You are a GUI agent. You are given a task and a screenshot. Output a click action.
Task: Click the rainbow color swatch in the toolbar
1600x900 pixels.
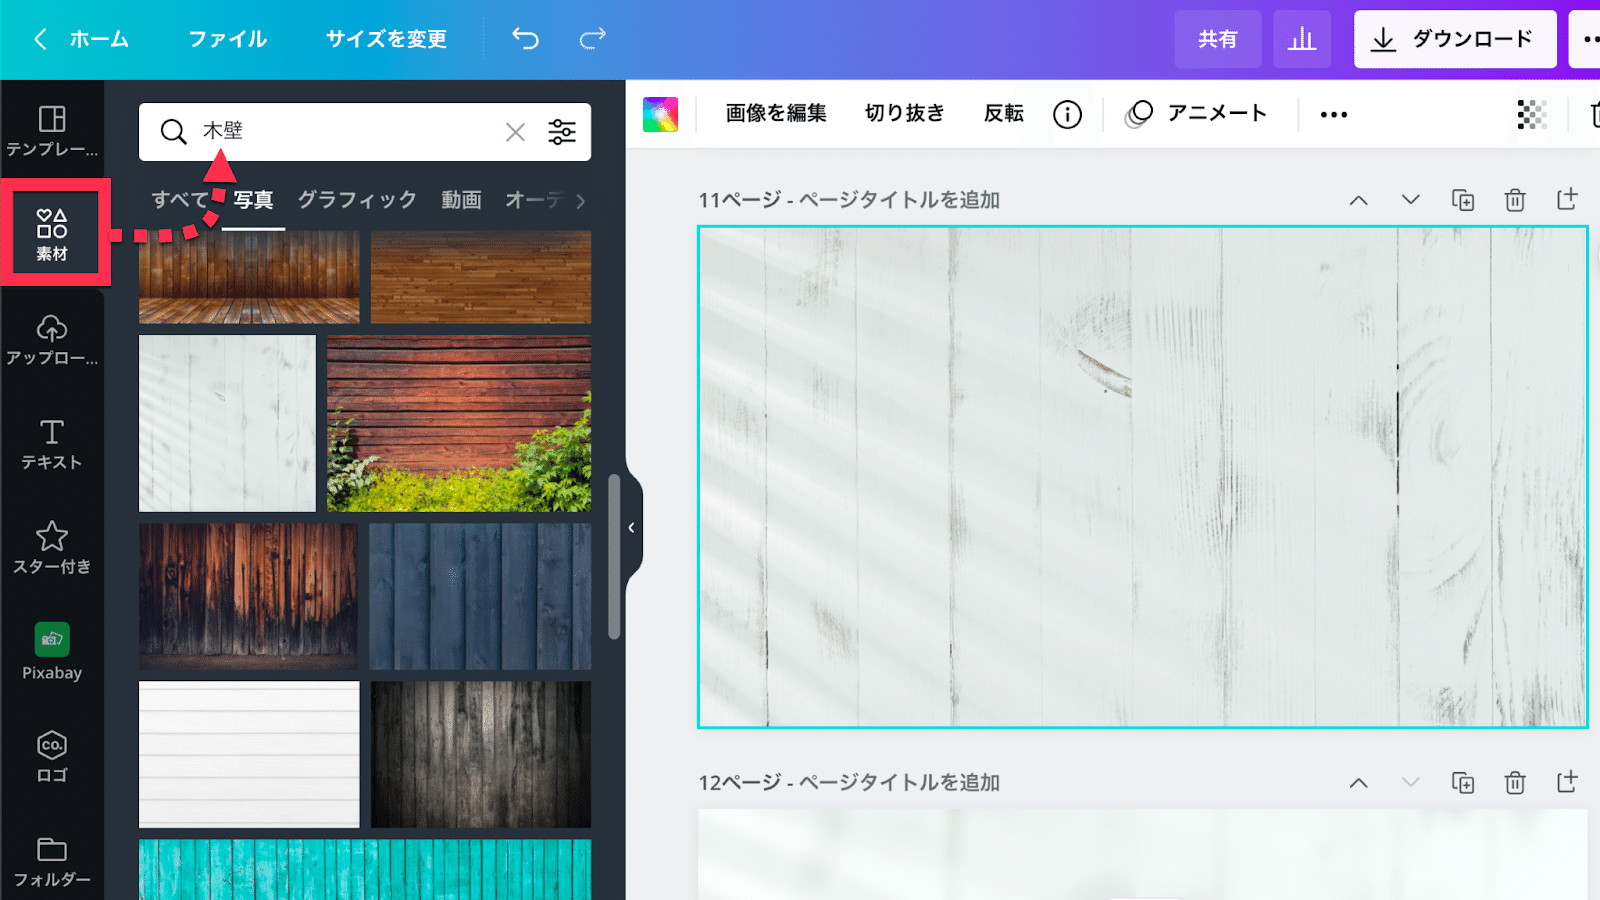[x=661, y=114]
